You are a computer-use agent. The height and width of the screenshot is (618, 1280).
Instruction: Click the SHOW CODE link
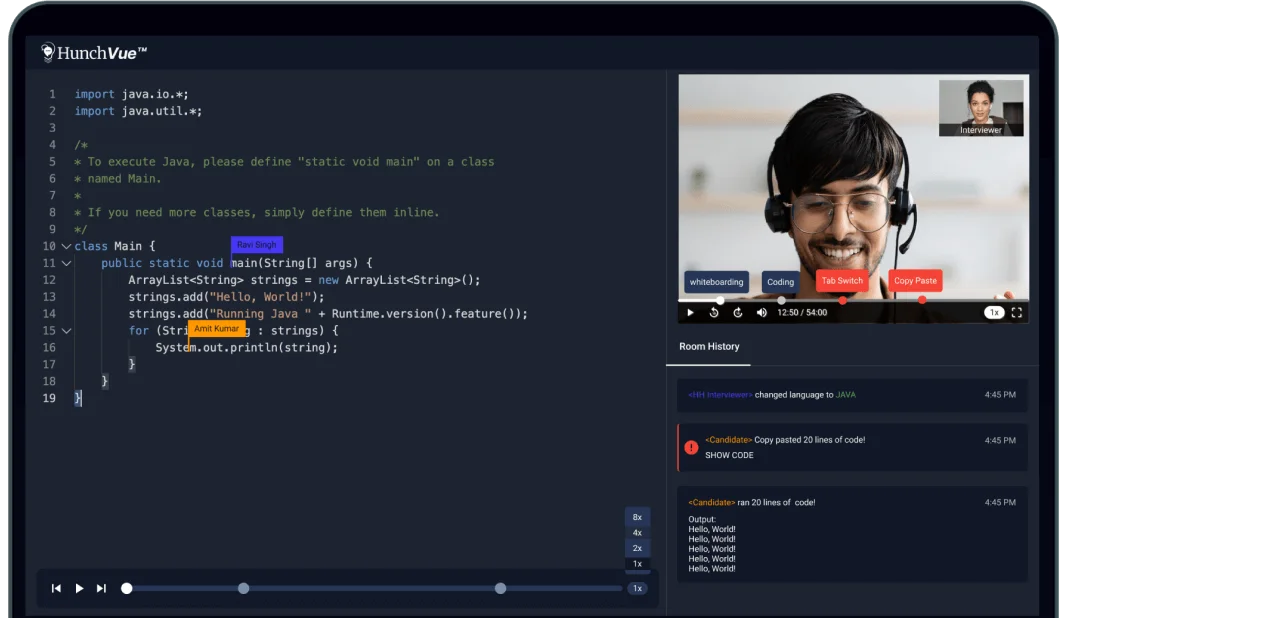[729, 455]
